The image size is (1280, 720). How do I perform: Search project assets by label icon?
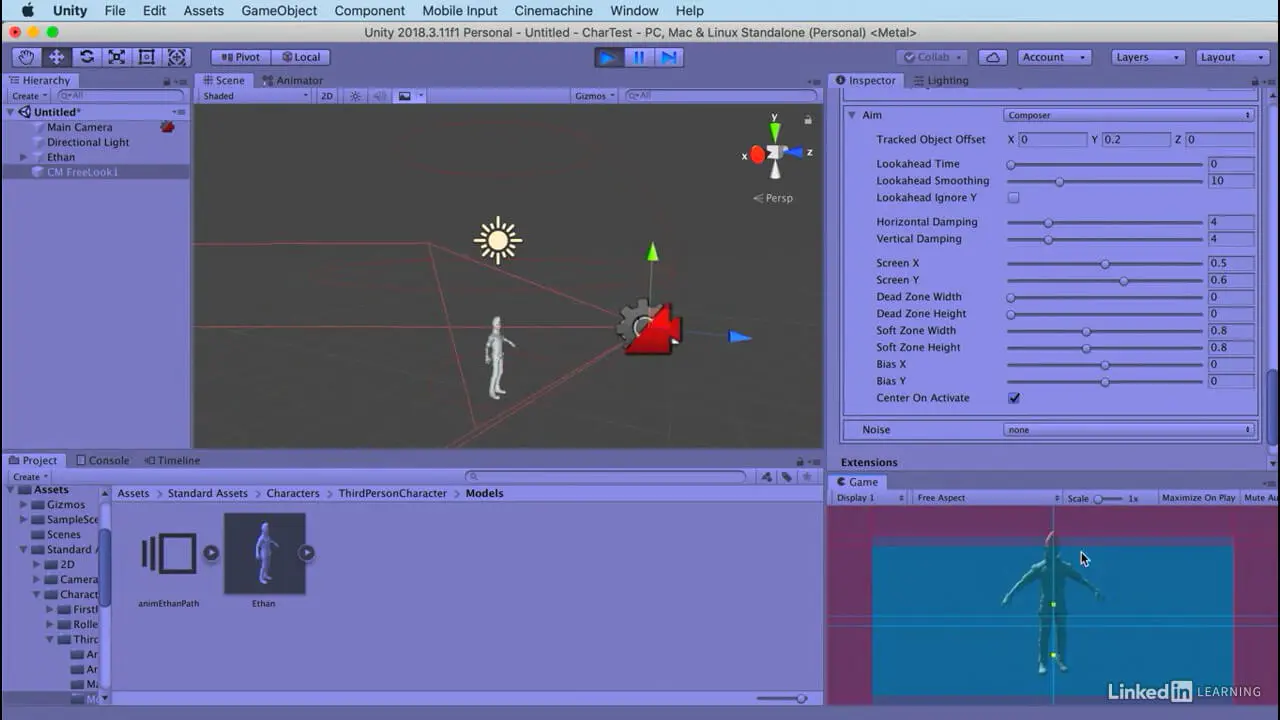coord(787,477)
